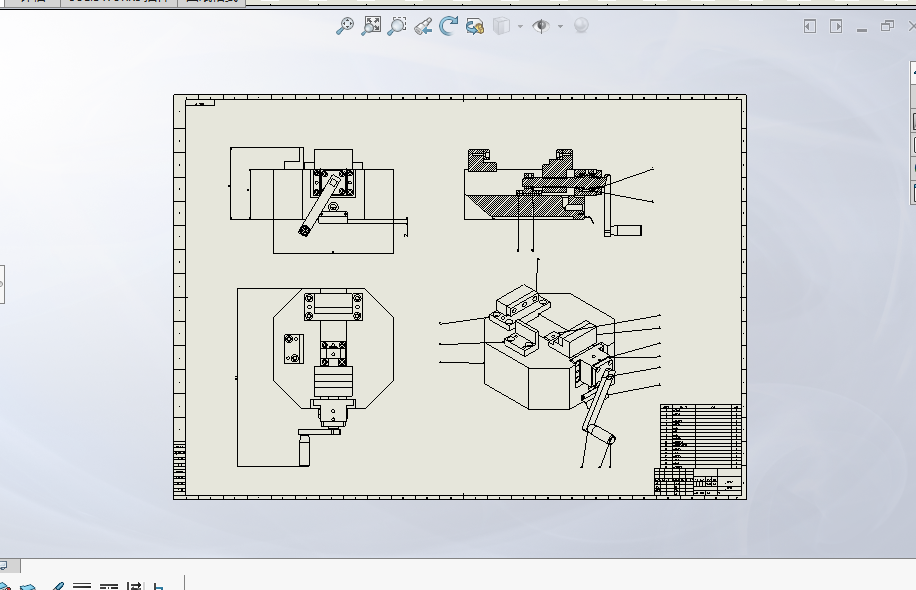Click the right-arrow panel icon at top right

836,26
